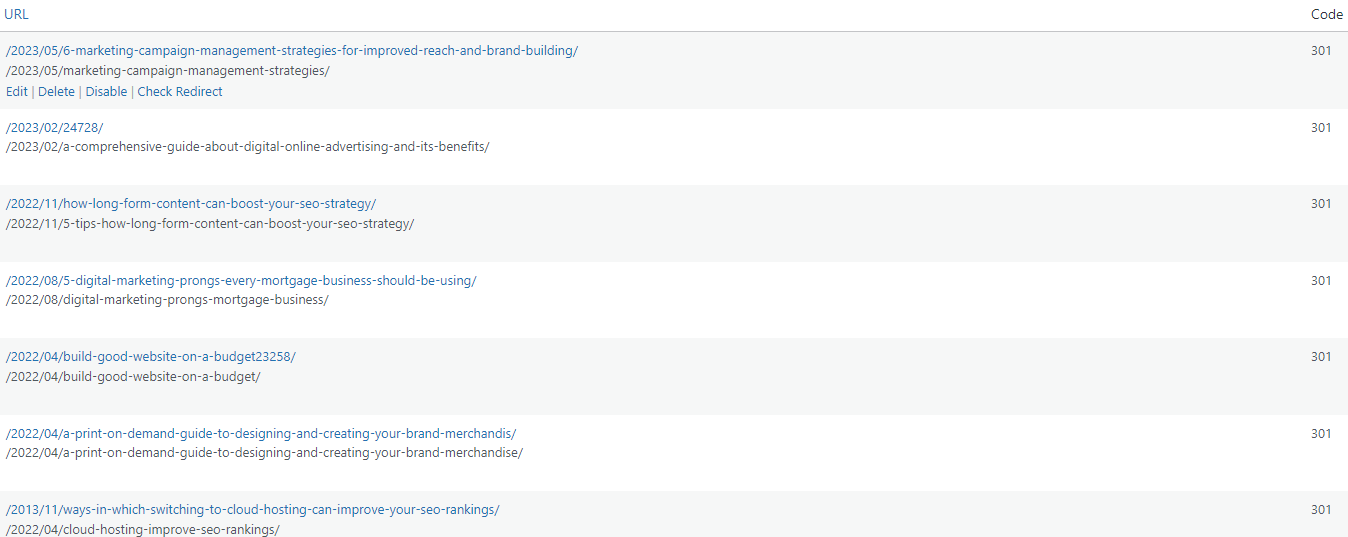This screenshot has width=1348, height=537.
Task: Open the ways-in-which-switching-to-cloud-hosting source URL link
Action: (x=252, y=510)
